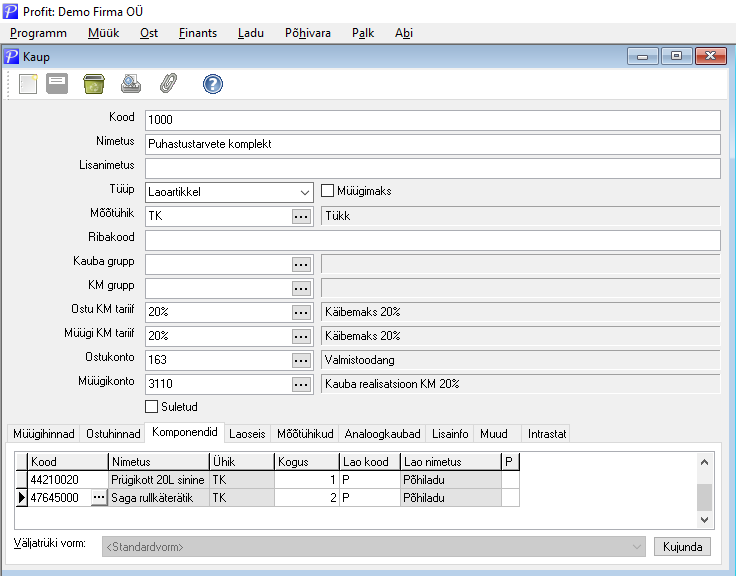Click the Nimetus column header in grid
This screenshot has height=576, width=736.
pyautogui.click(x=159, y=462)
